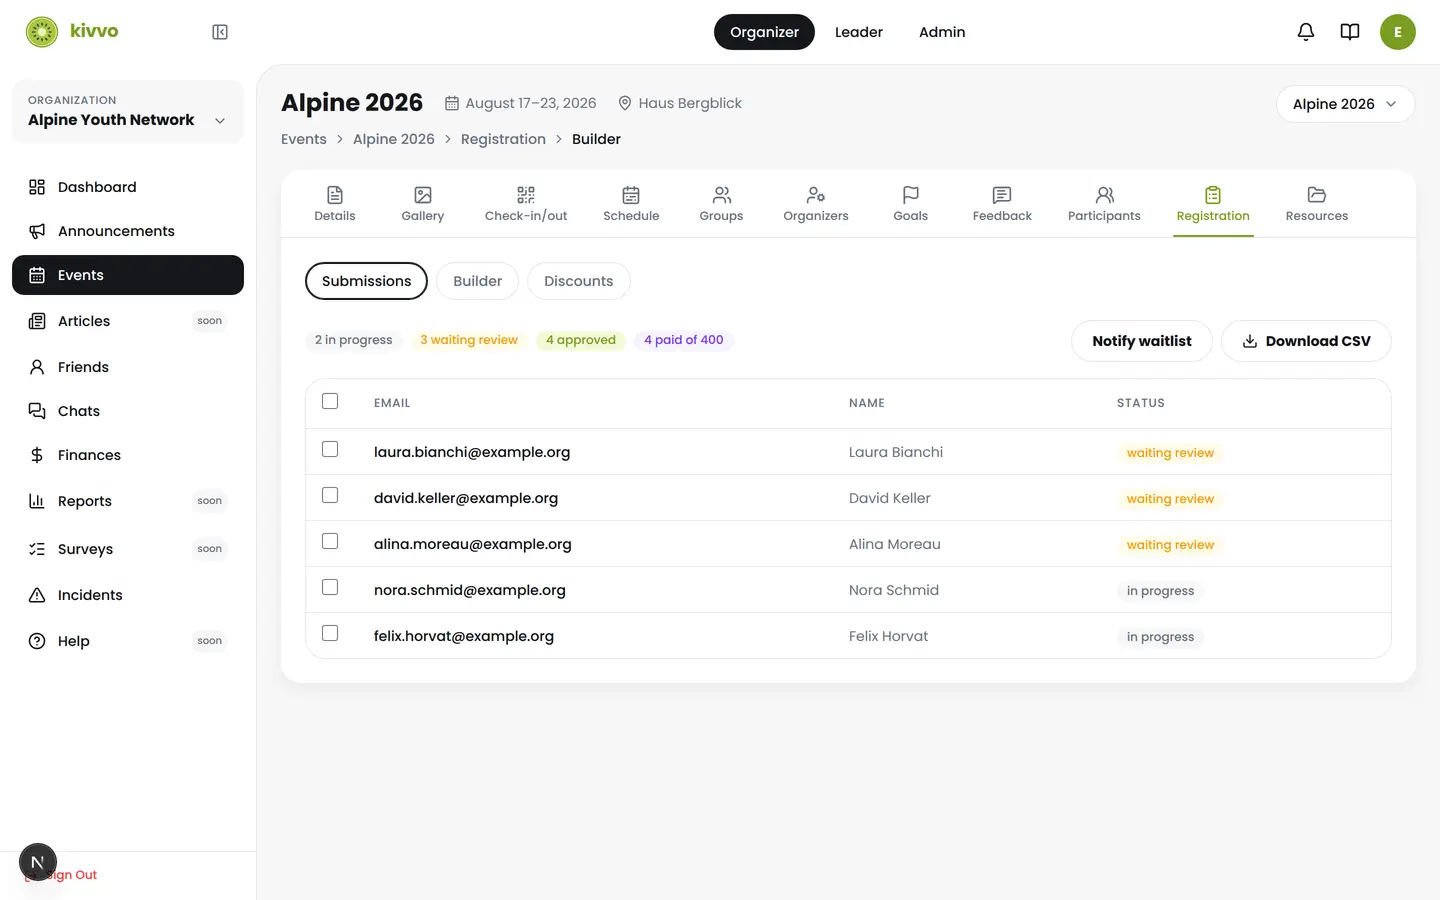Click the Notify waitlist button
This screenshot has width=1440, height=900.
tap(1142, 341)
